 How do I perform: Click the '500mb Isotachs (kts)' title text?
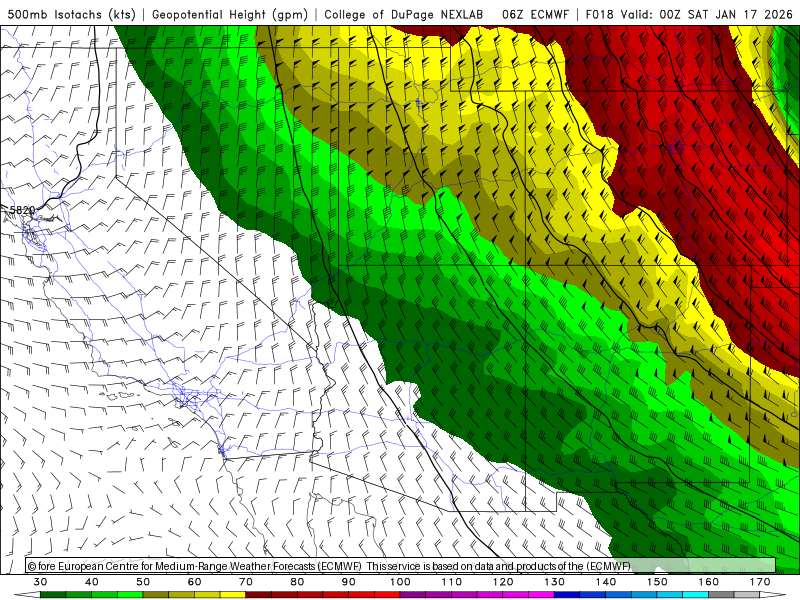(x=71, y=15)
